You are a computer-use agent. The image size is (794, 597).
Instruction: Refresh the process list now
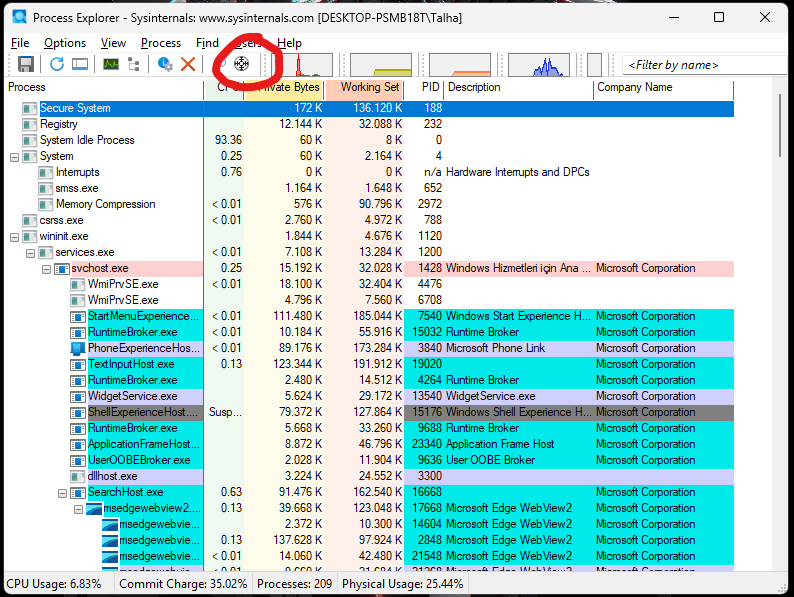click(57, 64)
